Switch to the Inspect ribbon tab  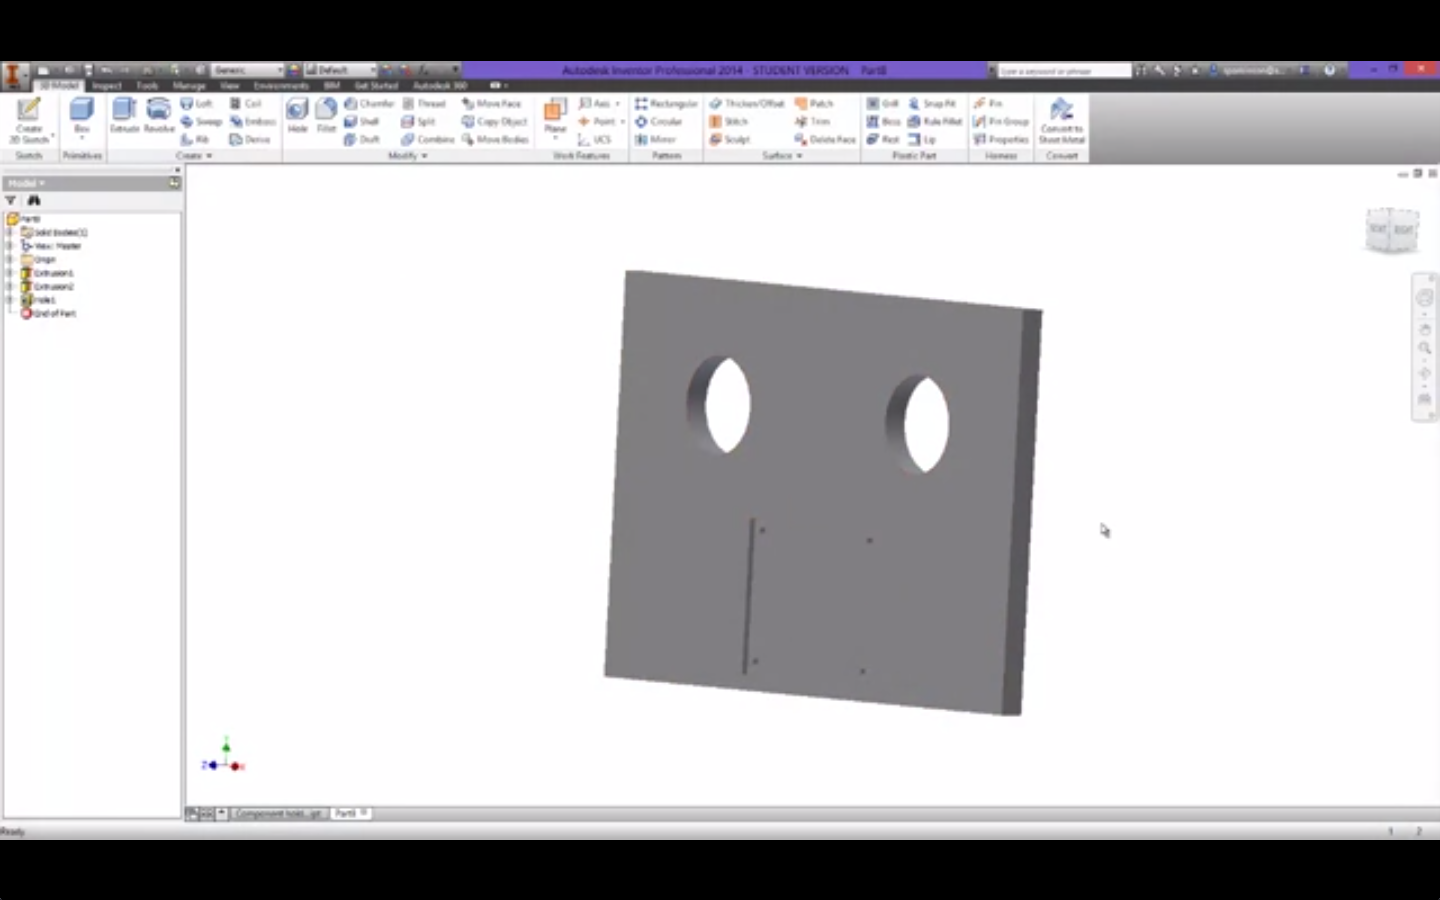point(106,86)
